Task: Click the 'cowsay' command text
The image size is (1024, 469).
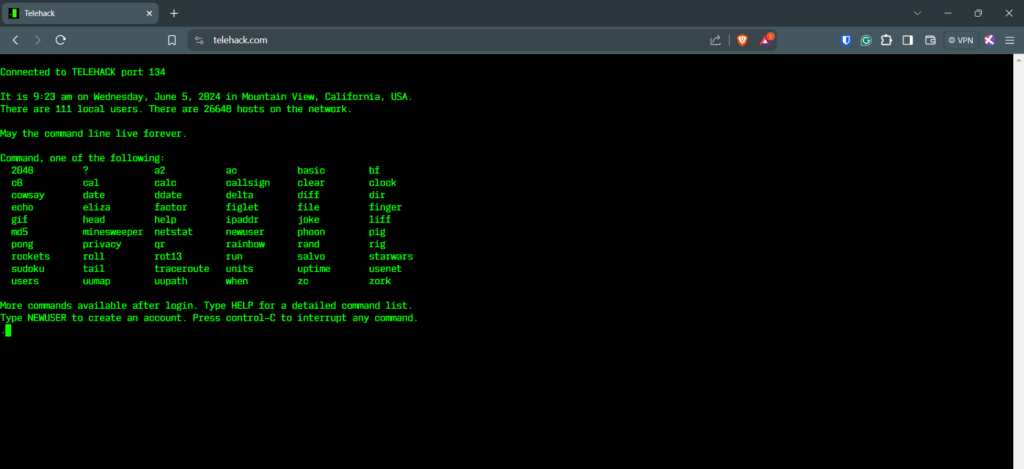Action: tap(27, 195)
